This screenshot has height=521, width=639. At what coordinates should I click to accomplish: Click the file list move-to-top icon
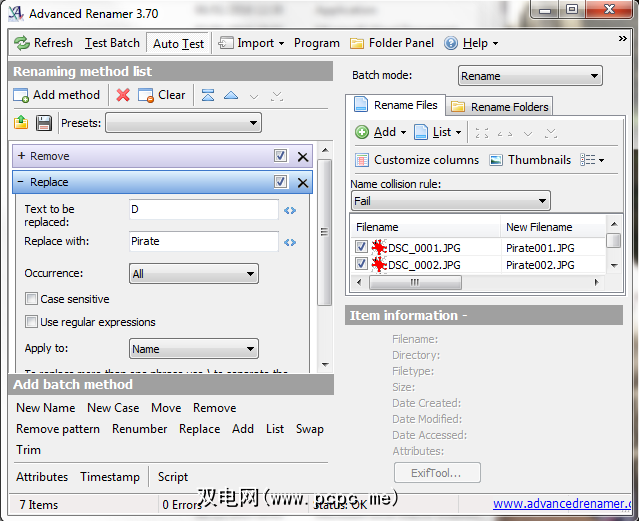coord(482,133)
